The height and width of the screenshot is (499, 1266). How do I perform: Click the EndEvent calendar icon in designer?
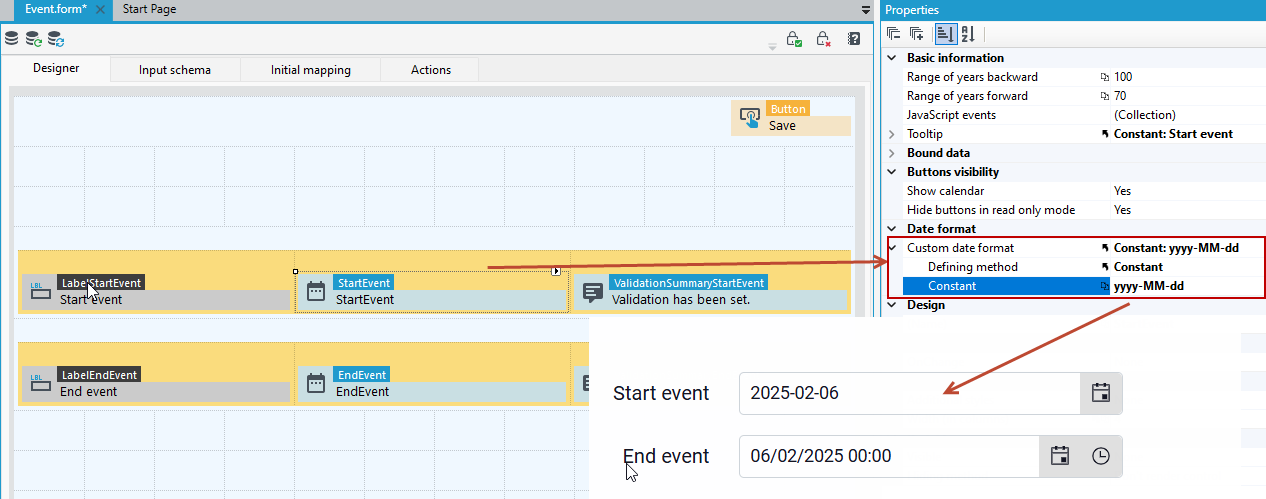coord(316,384)
